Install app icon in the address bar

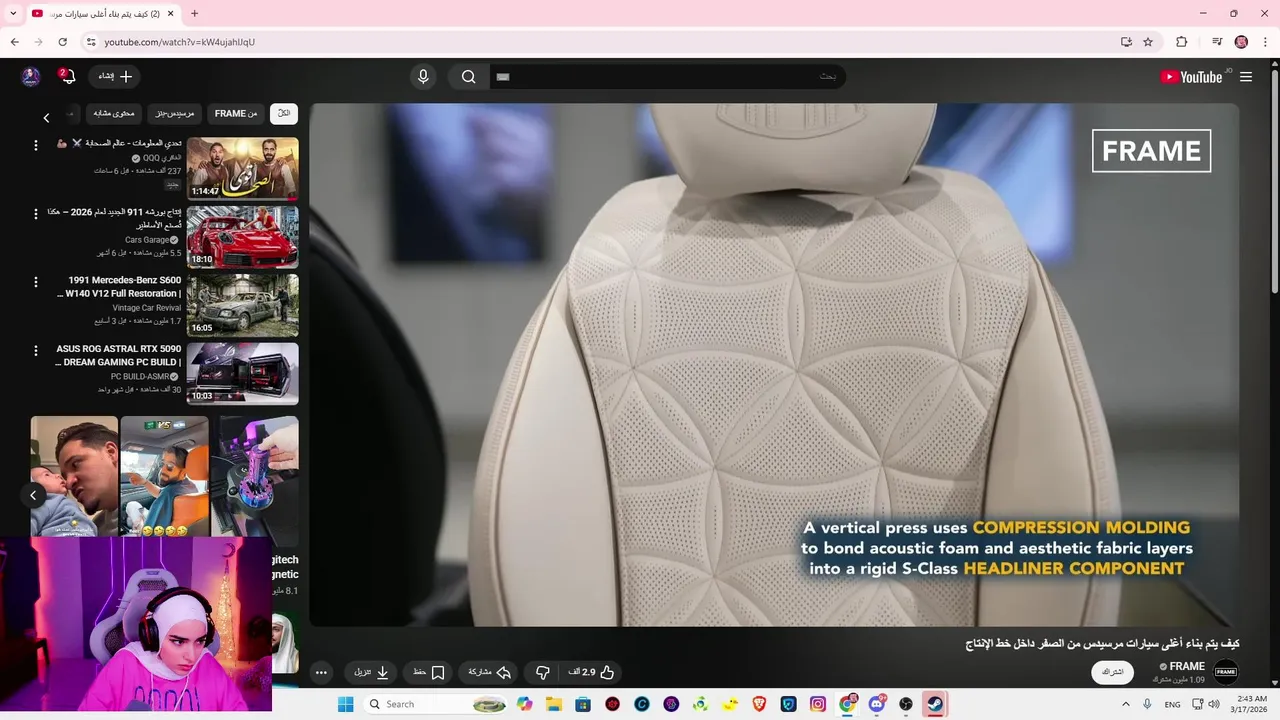tap(1126, 42)
